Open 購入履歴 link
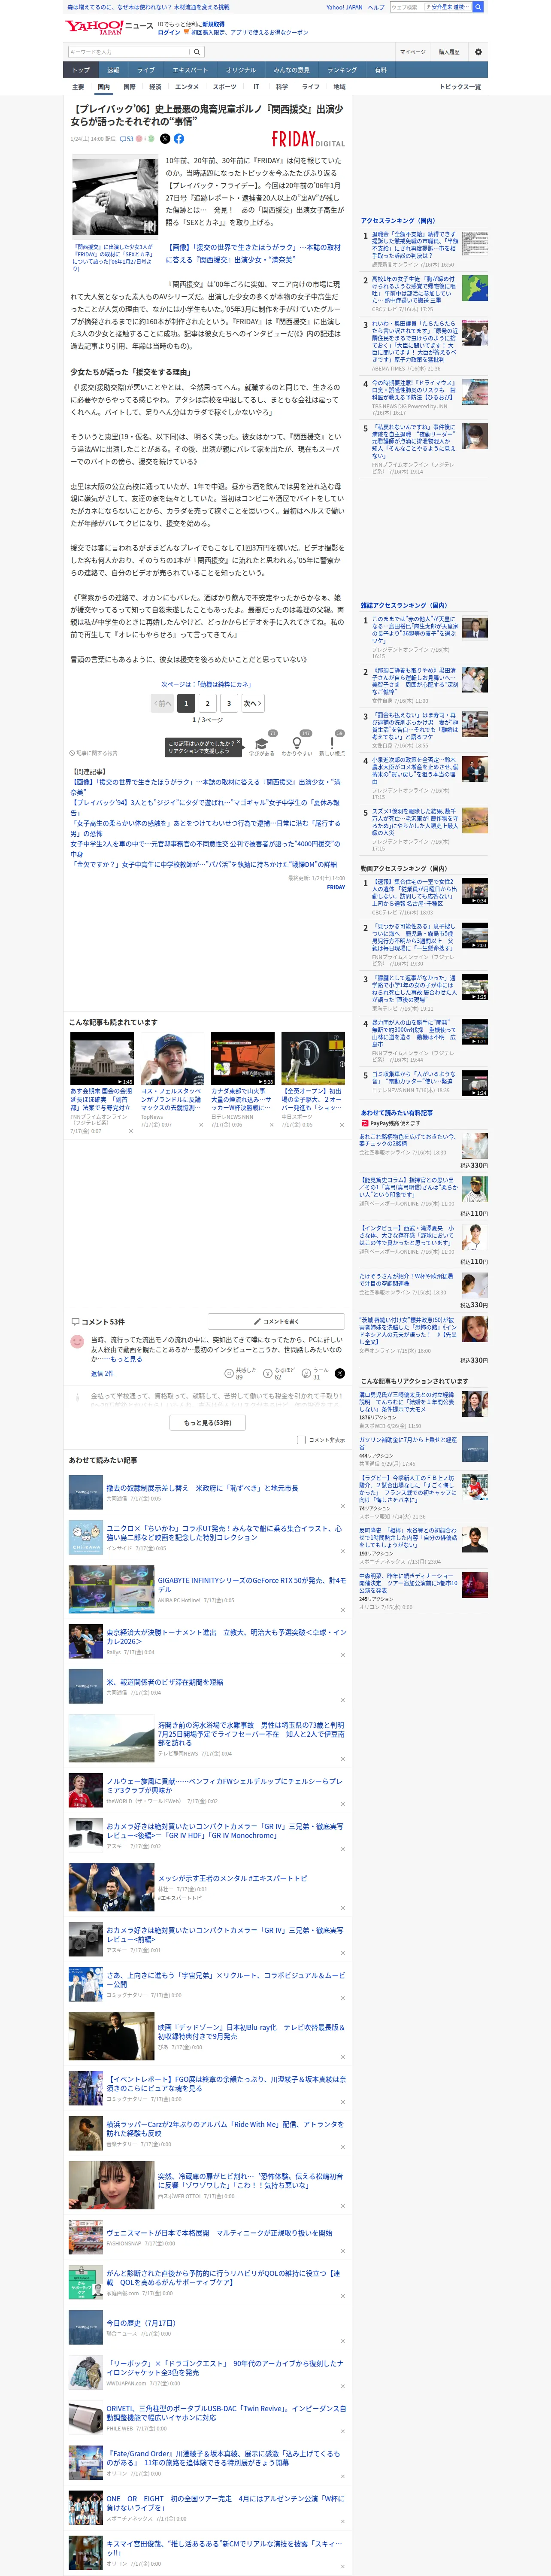Image resolution: width=551 pixels, height=2576 pixels. (449, 52)
